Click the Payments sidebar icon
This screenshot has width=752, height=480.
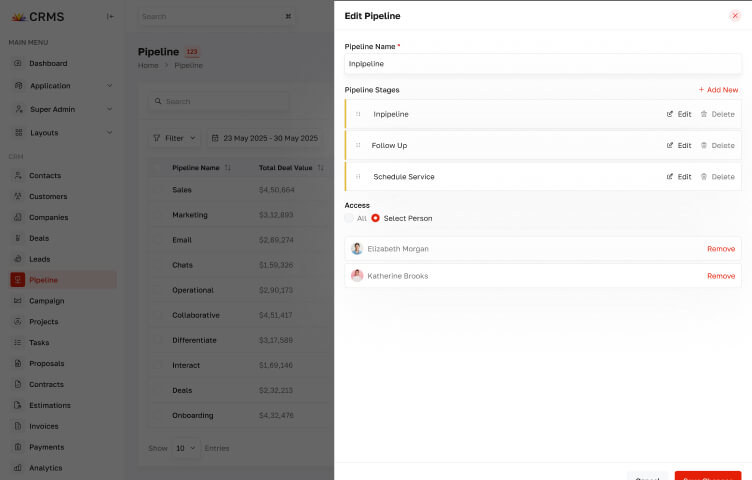point(18,447)
